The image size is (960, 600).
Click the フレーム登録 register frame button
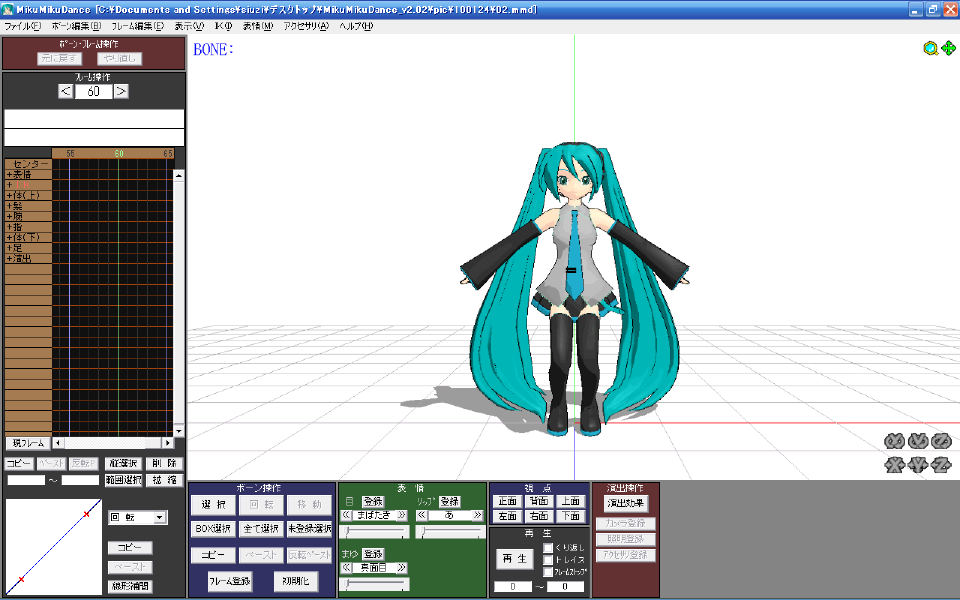coord(230,581)
